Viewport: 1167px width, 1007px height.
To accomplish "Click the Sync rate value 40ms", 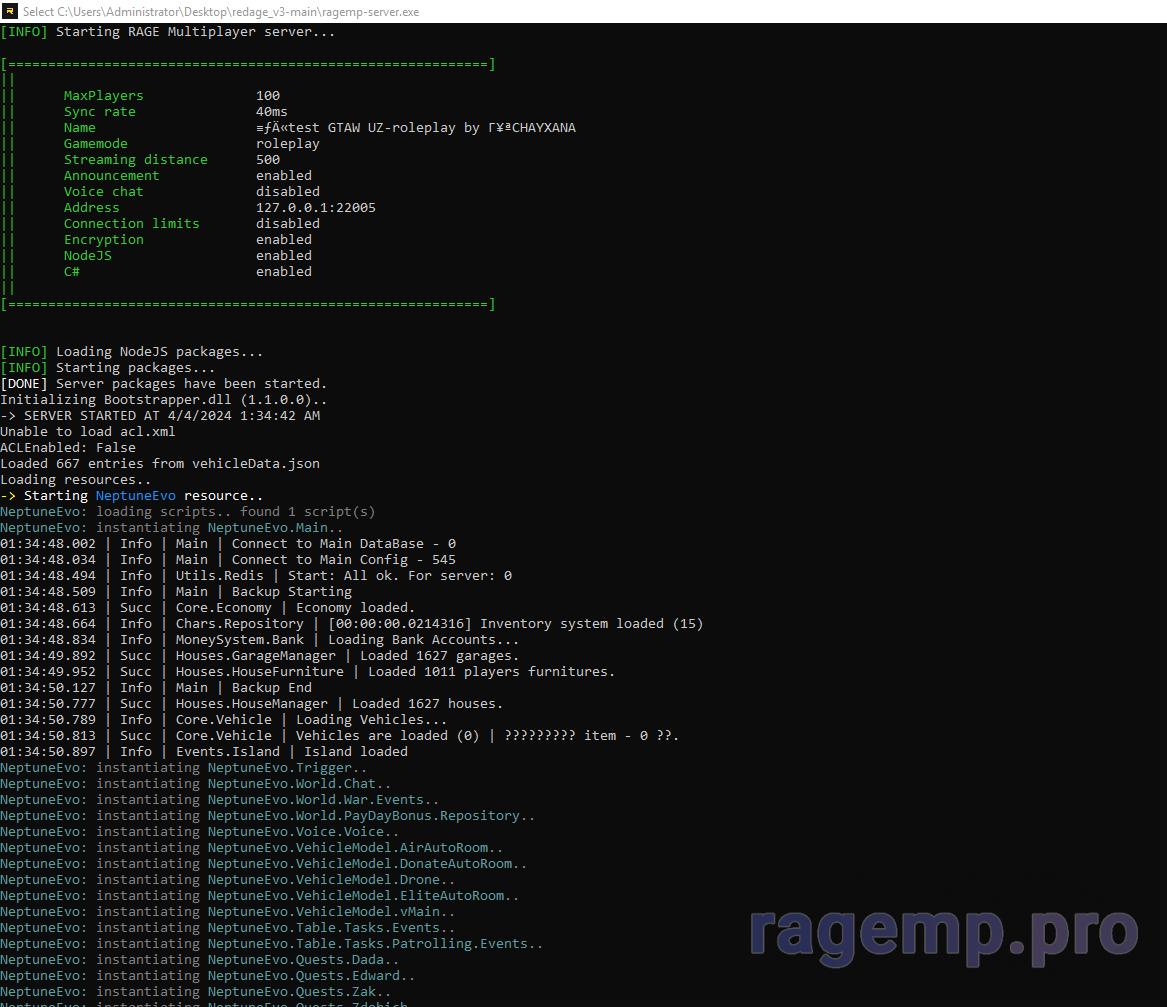I will click(272, 112).
